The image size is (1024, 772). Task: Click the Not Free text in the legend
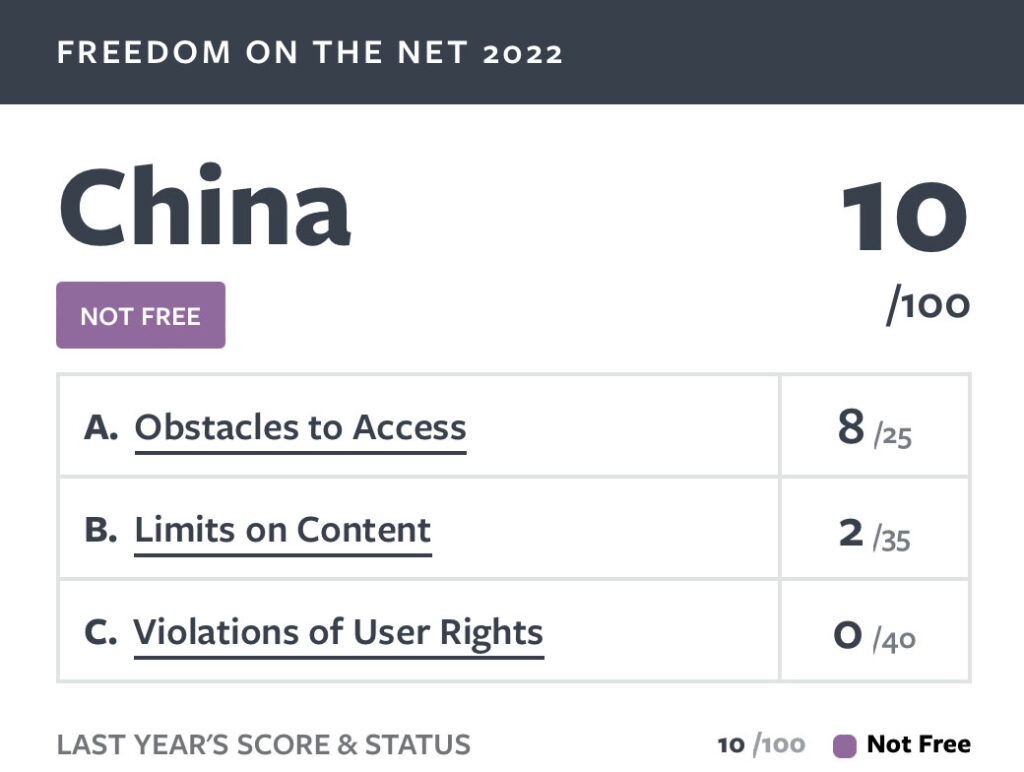pos(918,744)
